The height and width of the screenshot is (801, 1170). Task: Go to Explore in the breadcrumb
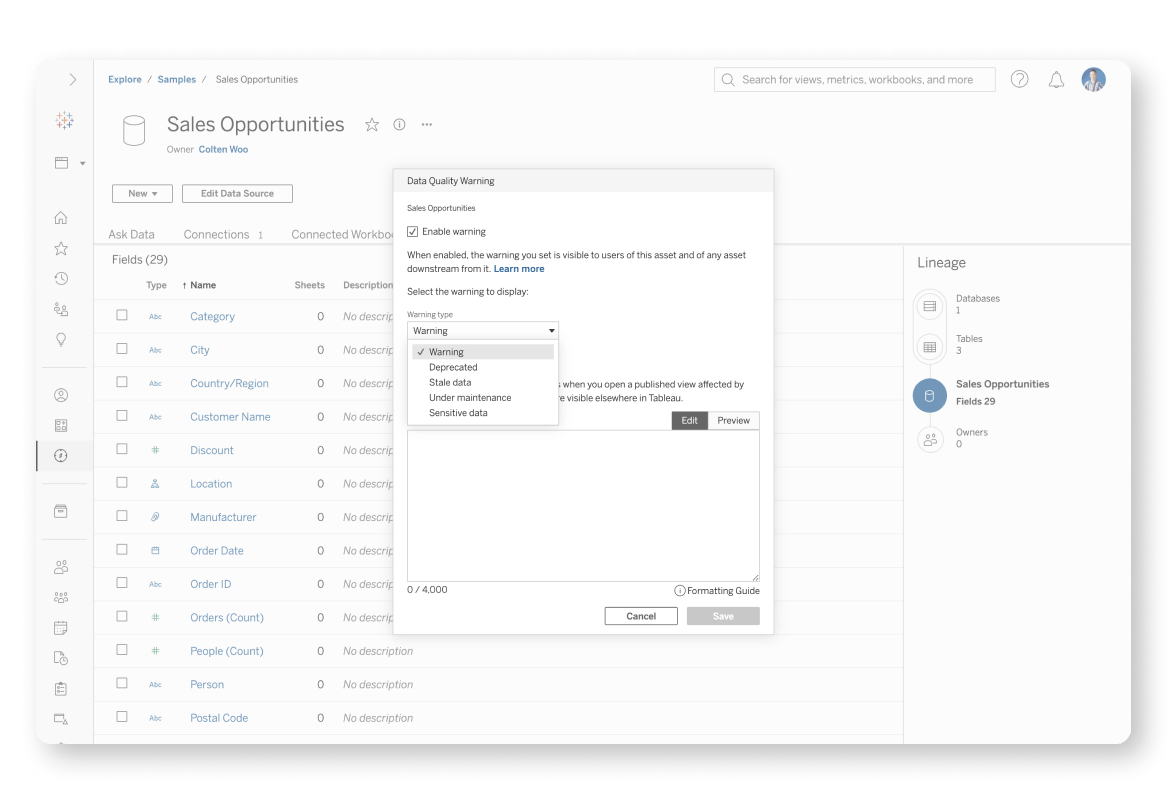125,79
